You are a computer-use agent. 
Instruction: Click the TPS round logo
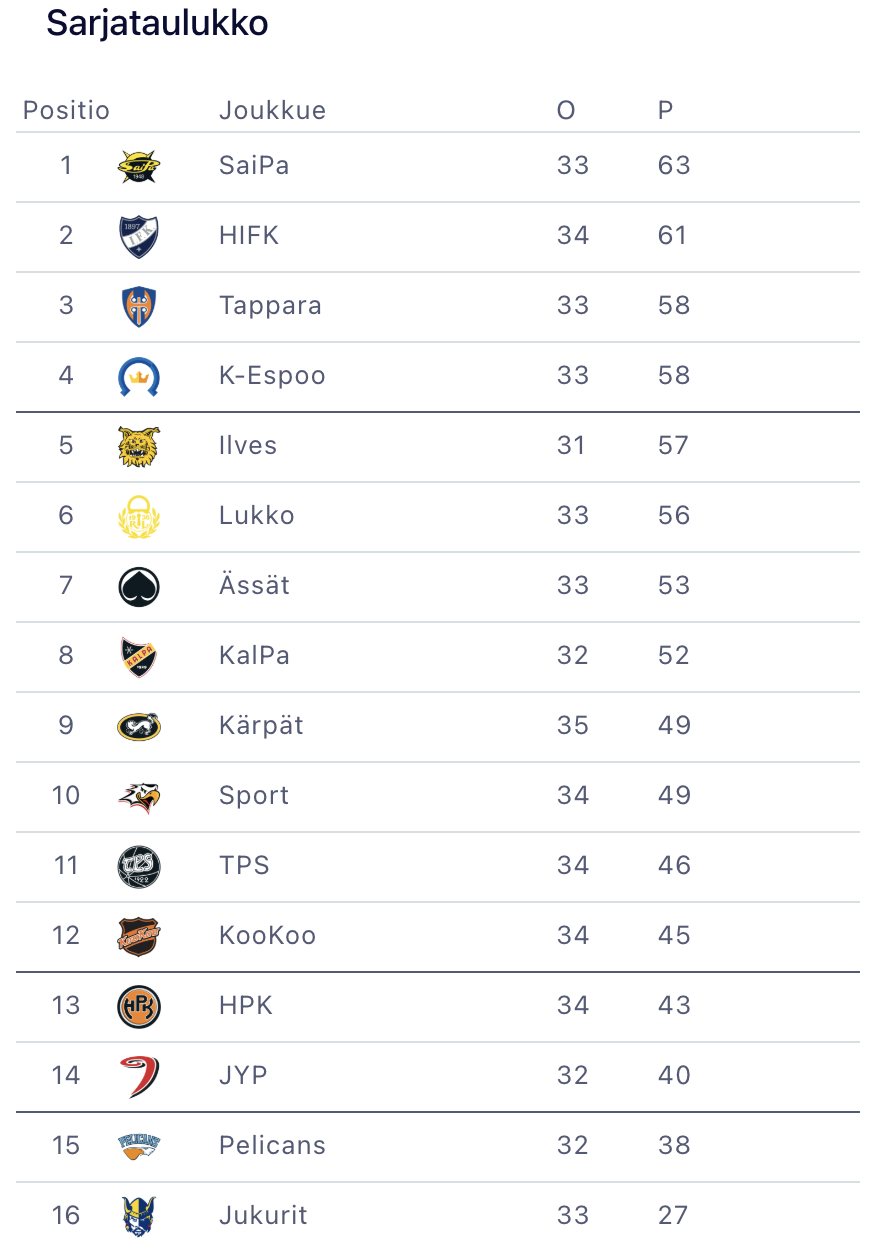pos(138,866)
